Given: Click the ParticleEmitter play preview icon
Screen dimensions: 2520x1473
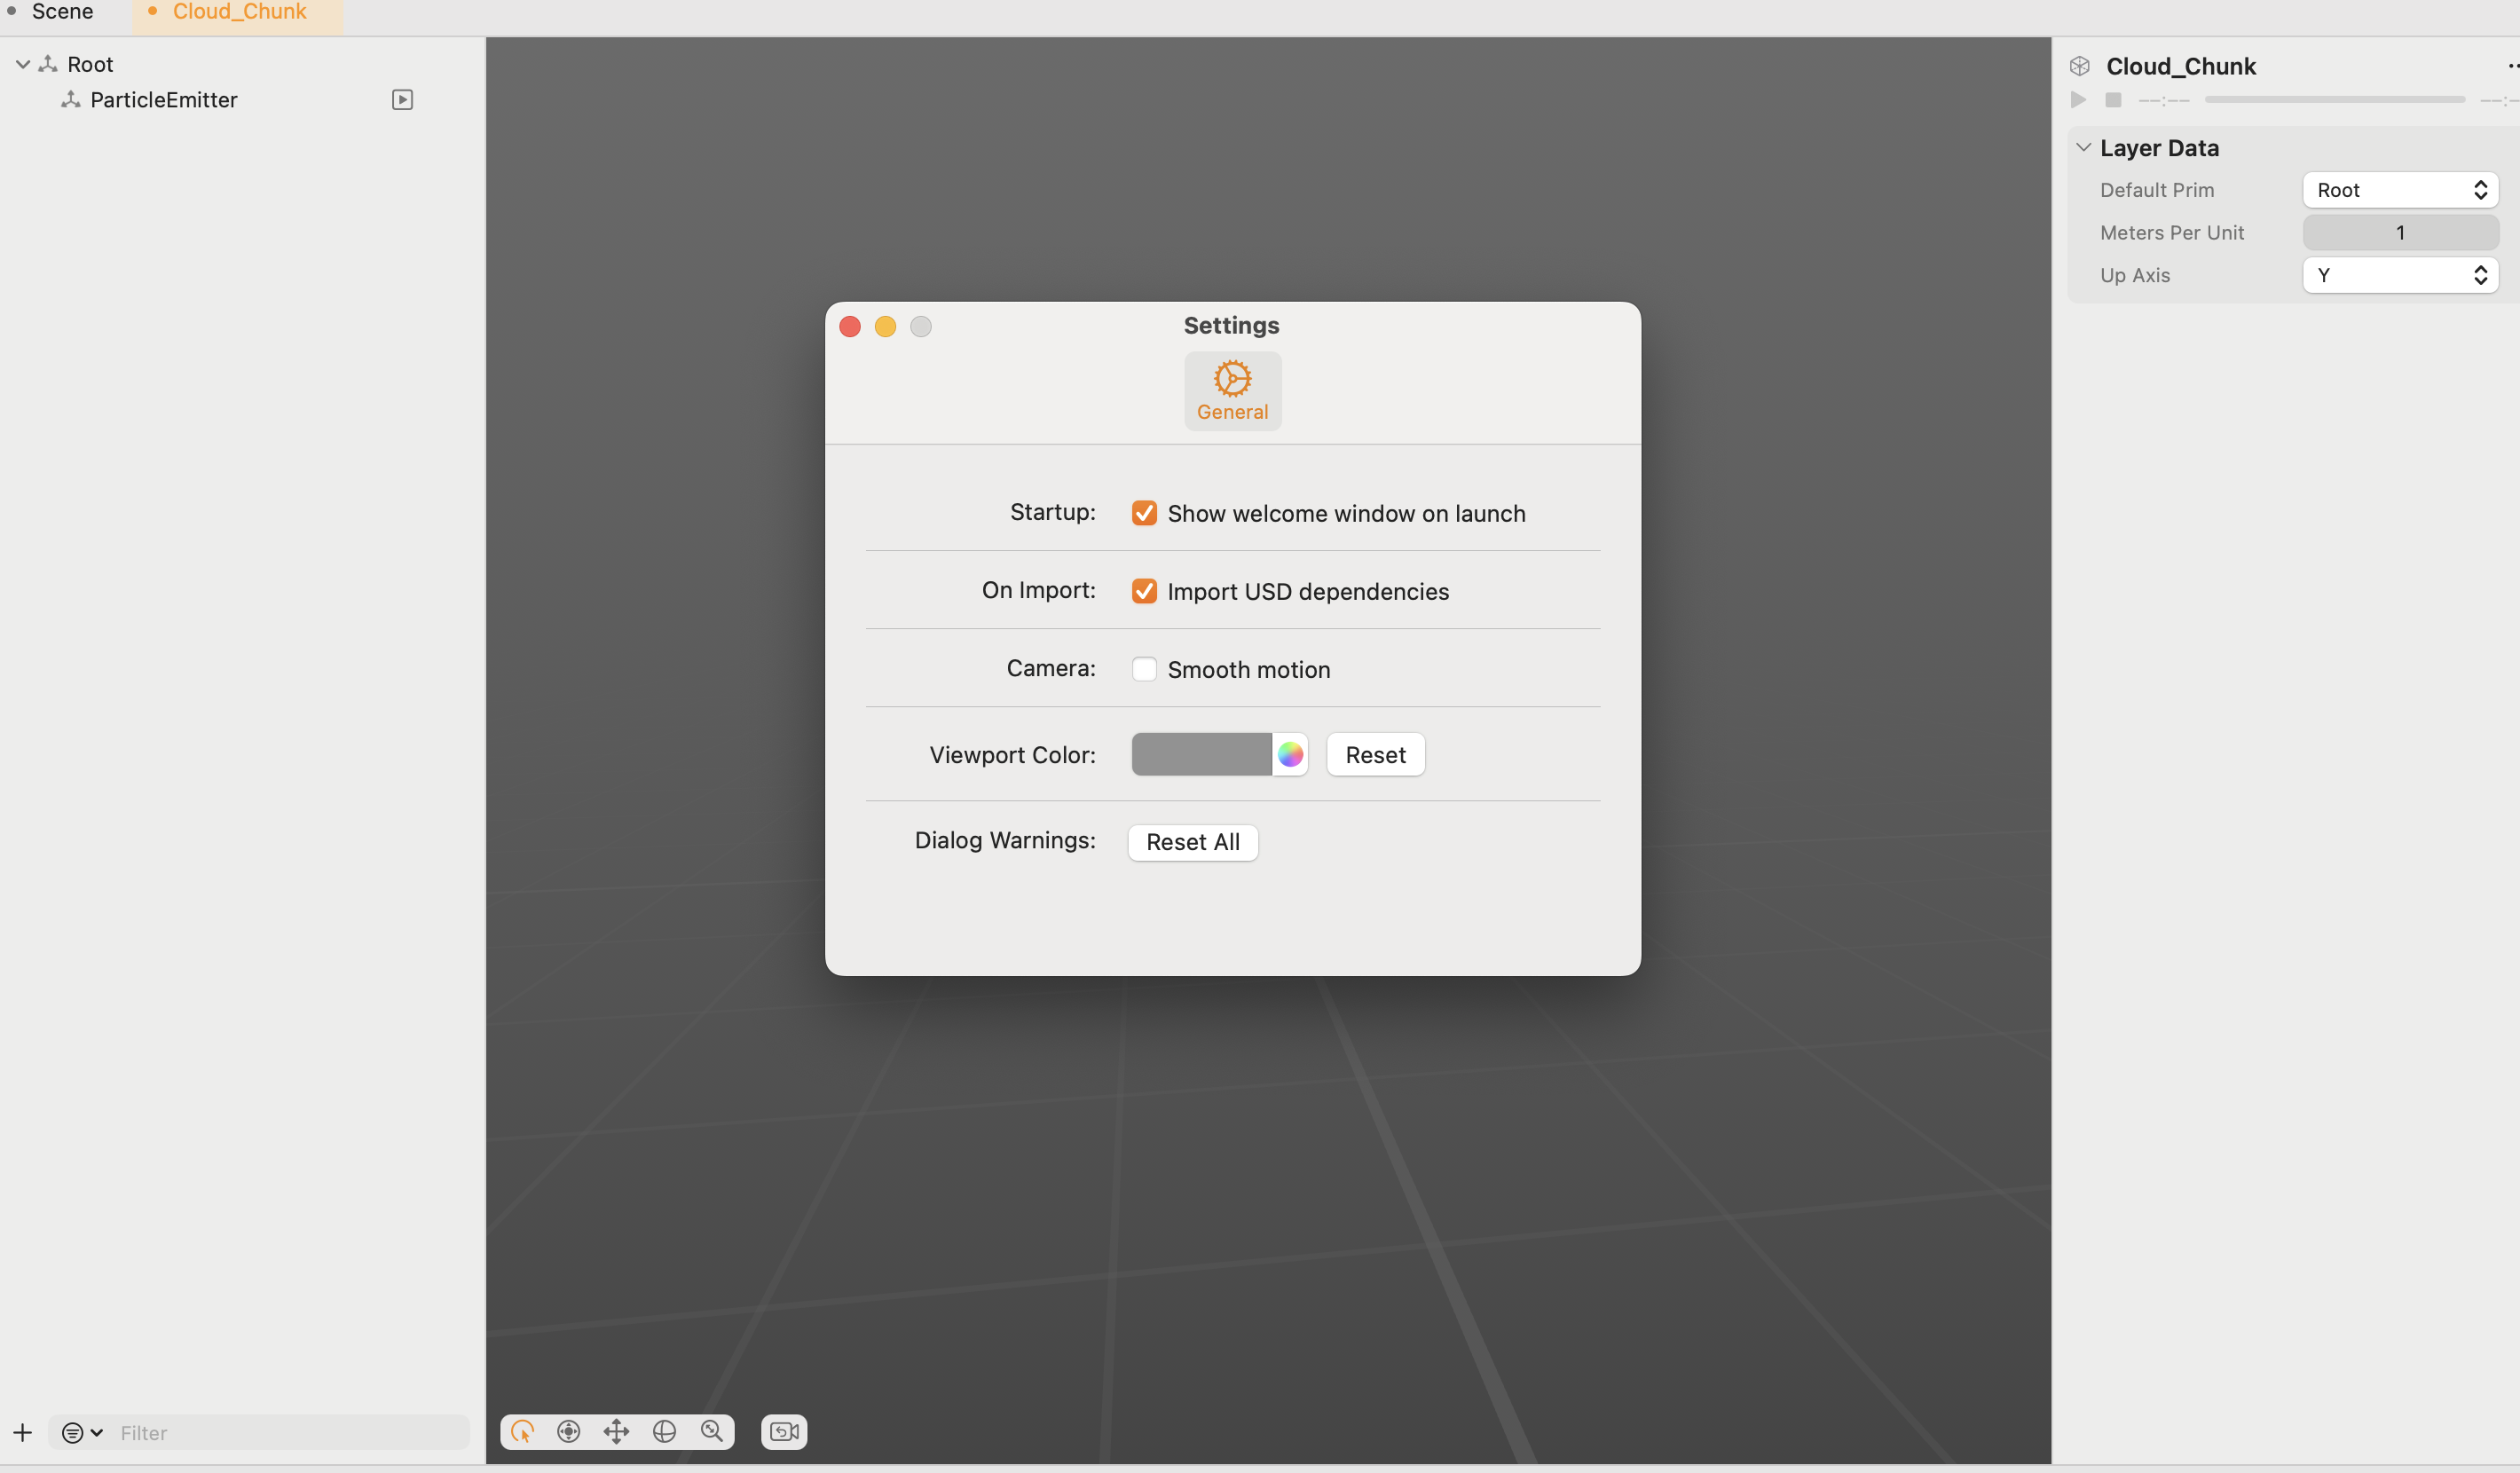Looking at the screenshot, I should [402, 100].
